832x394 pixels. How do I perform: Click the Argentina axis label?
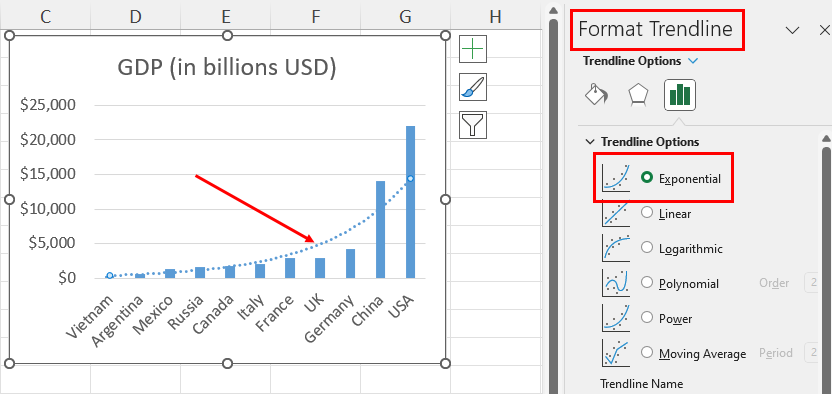[x=118, y=321]
